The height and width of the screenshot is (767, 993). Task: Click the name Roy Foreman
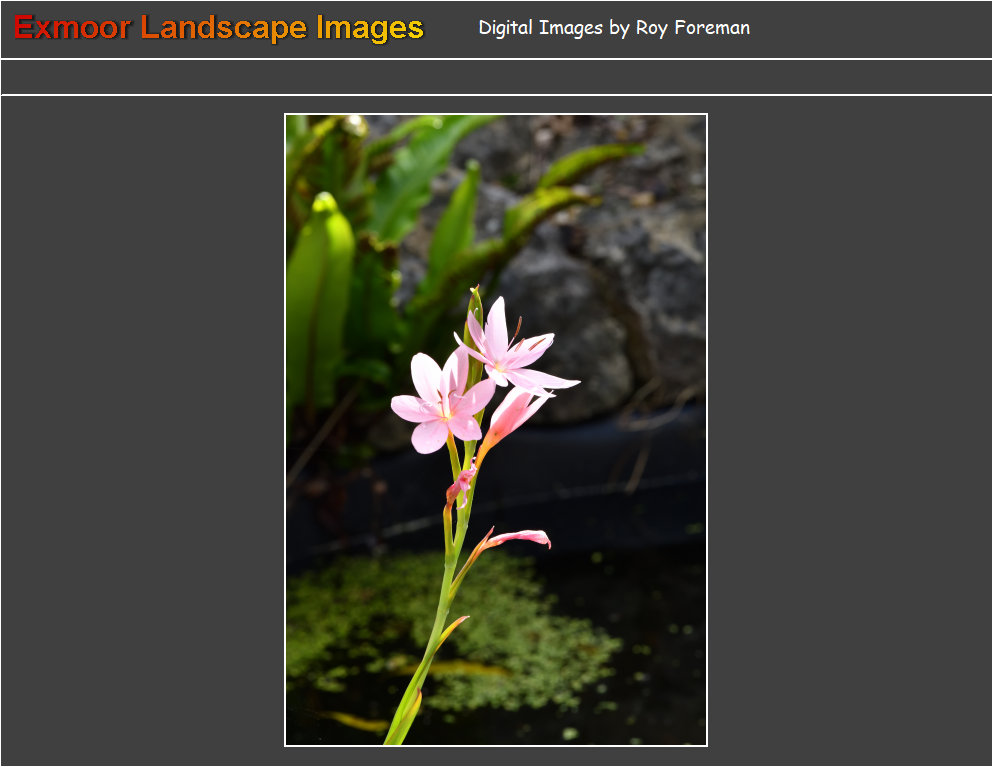(692, 28)
